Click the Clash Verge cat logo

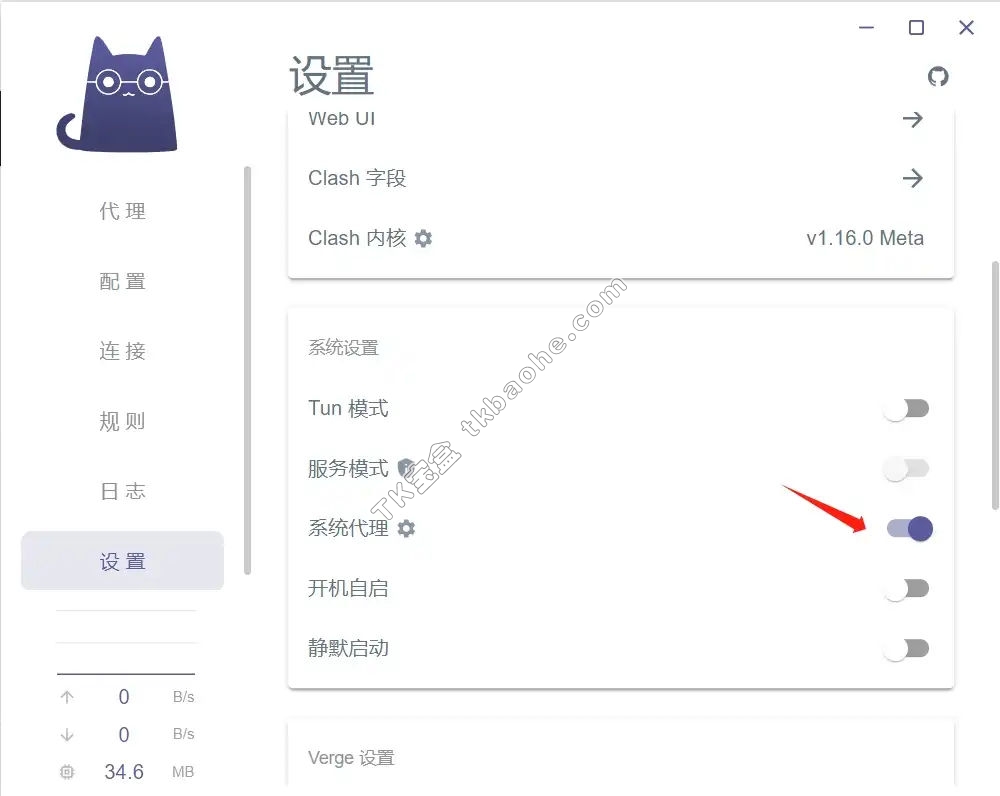pyautogui.click(x=117, y=94)
